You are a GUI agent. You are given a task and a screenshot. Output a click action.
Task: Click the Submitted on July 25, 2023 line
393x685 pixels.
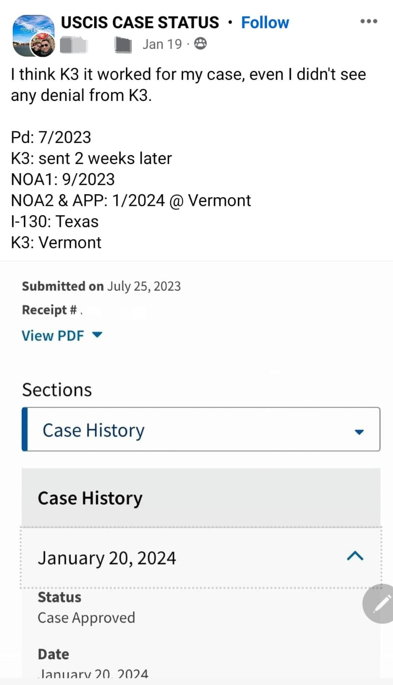click(101, 286)
